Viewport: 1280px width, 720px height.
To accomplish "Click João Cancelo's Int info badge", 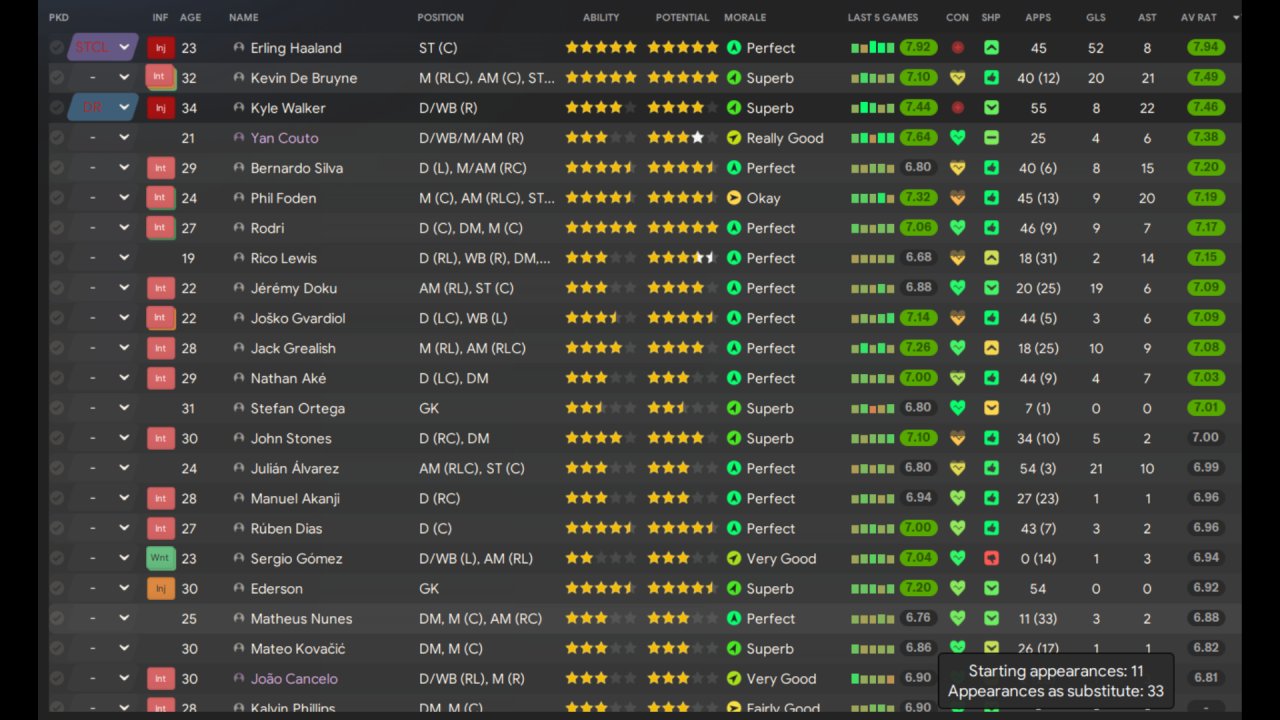I will coord(160,678).
